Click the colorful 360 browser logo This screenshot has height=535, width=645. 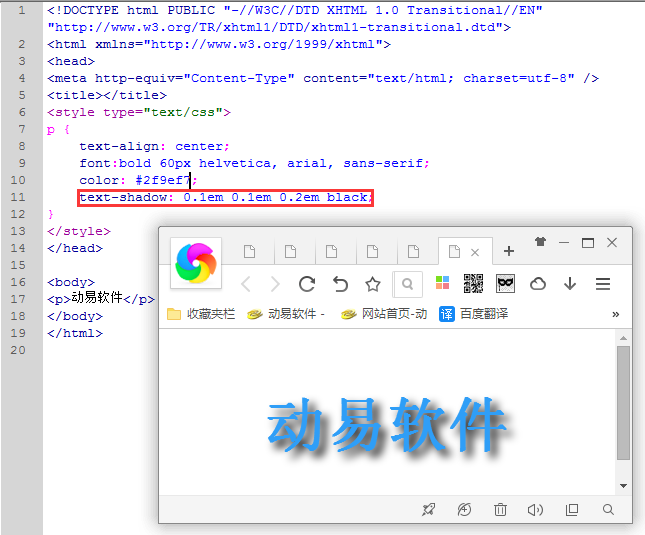pos(196,262)
